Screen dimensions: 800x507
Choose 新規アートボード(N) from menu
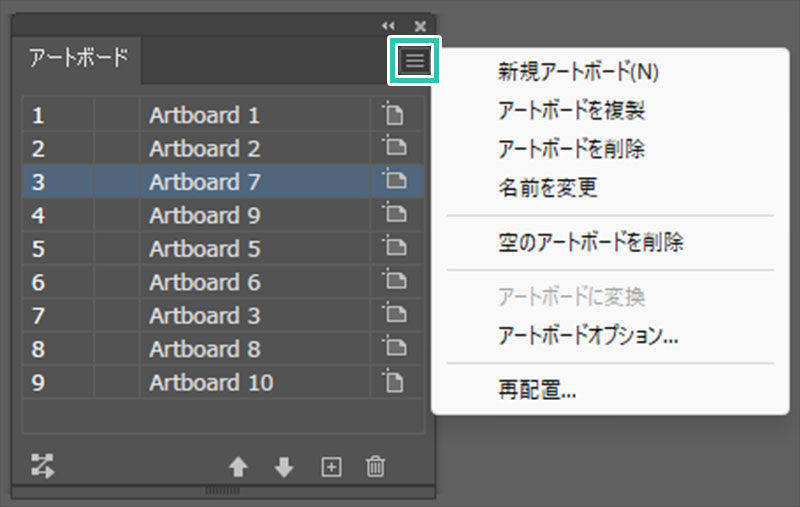[578, 71]
